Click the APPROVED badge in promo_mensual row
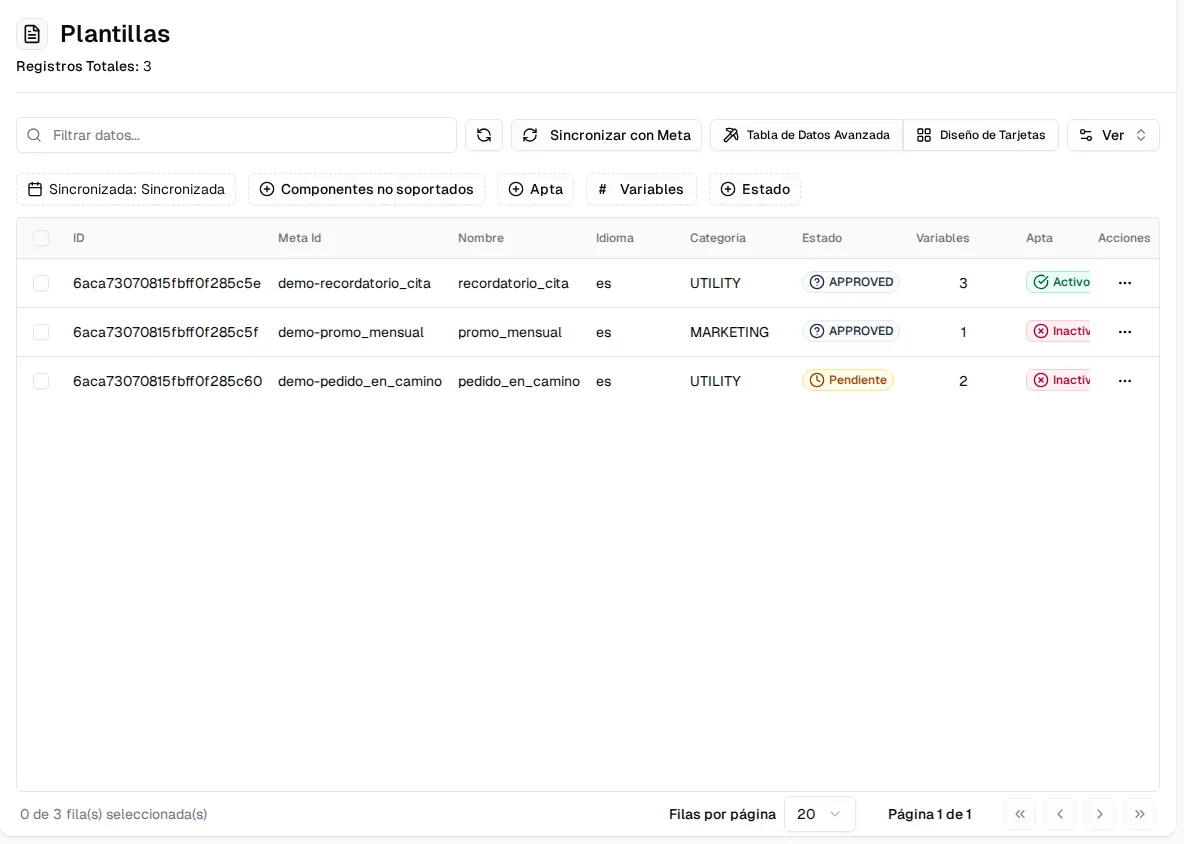 850,331
